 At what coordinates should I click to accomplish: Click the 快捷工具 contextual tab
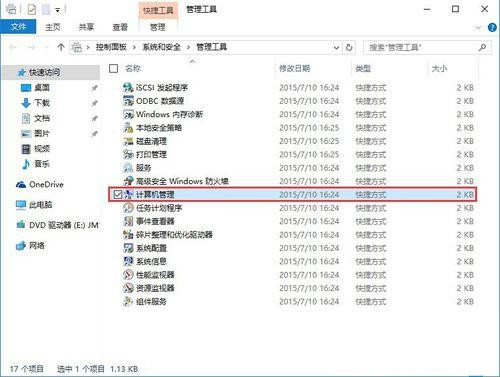[x=159, y=10]
